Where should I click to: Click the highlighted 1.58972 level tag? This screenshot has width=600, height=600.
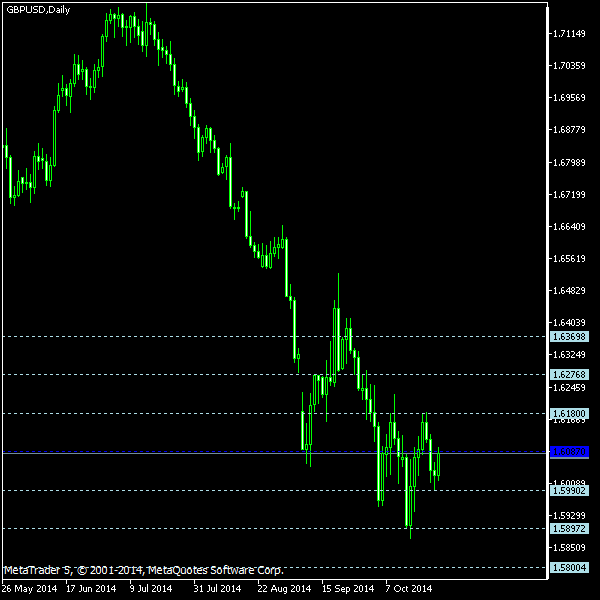[x=569, y=529]
